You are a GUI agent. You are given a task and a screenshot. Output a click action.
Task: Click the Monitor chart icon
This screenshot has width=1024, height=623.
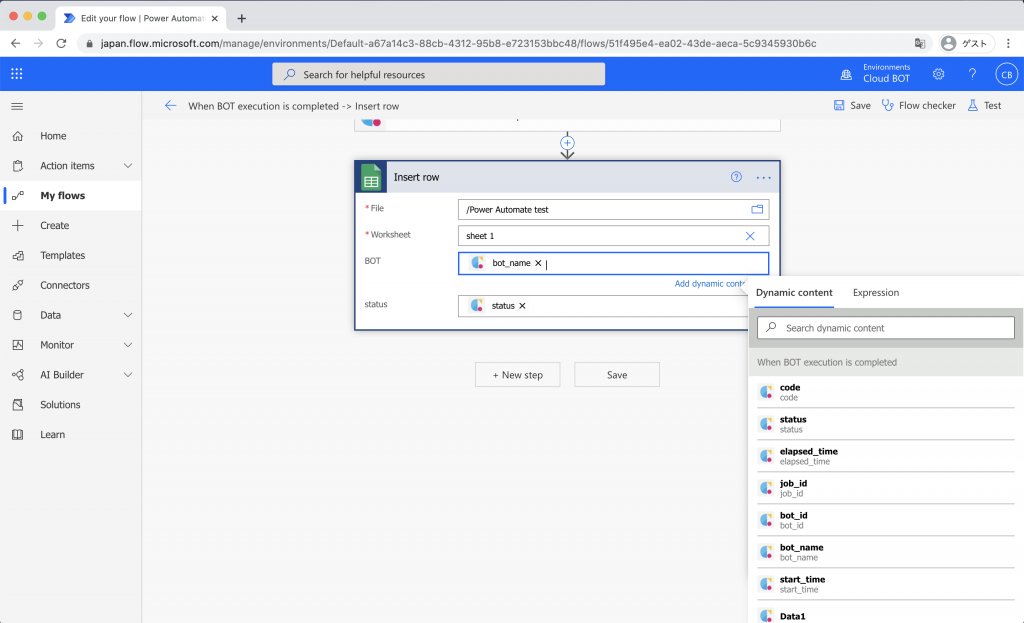coord(18,345)
